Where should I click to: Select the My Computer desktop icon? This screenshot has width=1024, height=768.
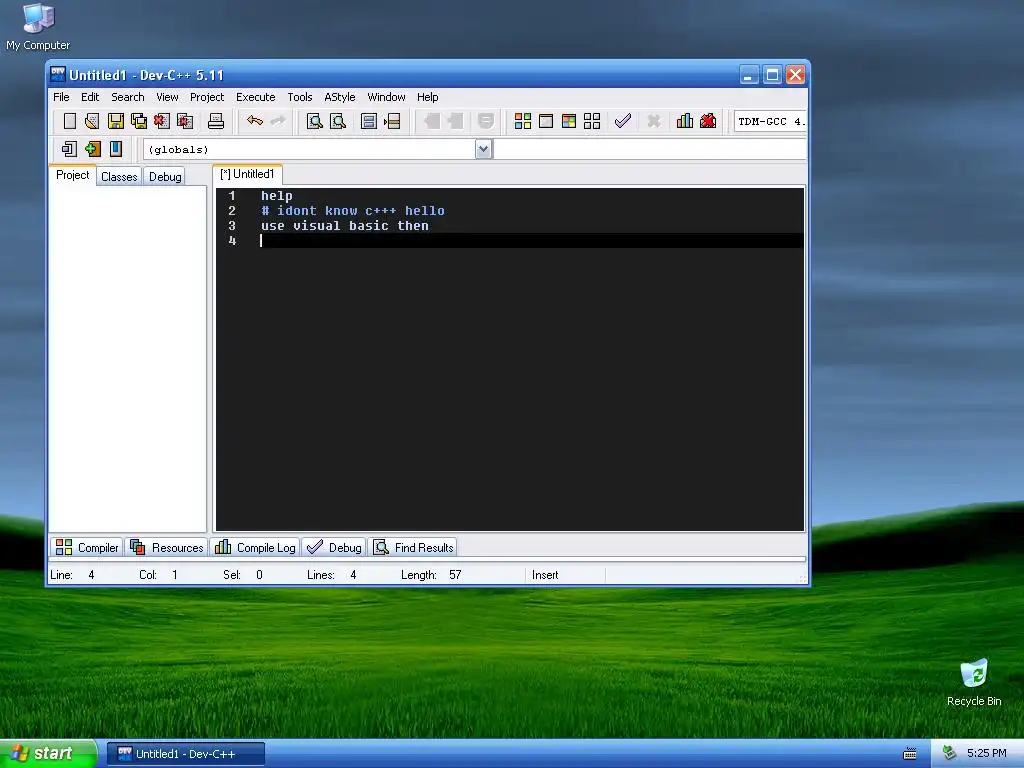38,27
